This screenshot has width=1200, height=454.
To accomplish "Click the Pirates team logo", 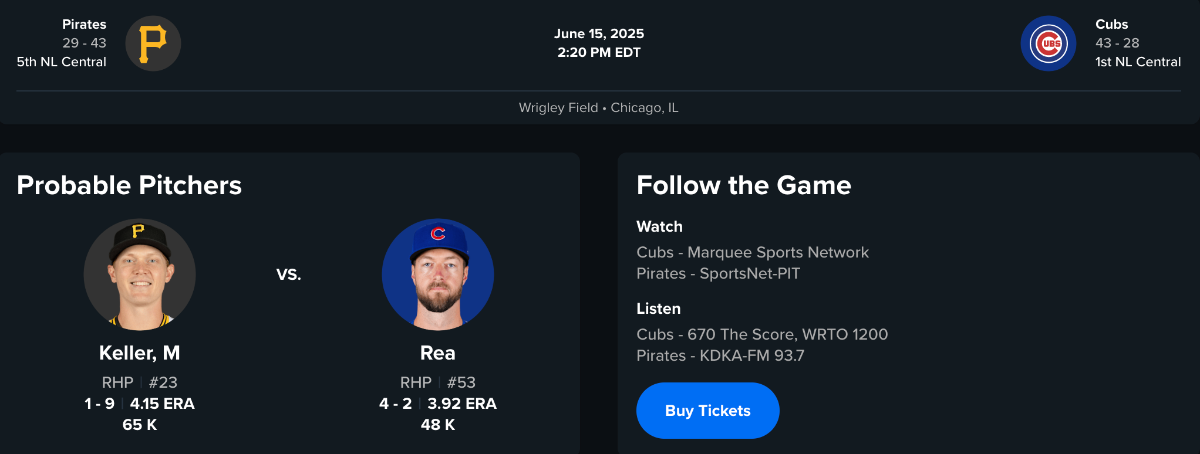I will 153,43.
